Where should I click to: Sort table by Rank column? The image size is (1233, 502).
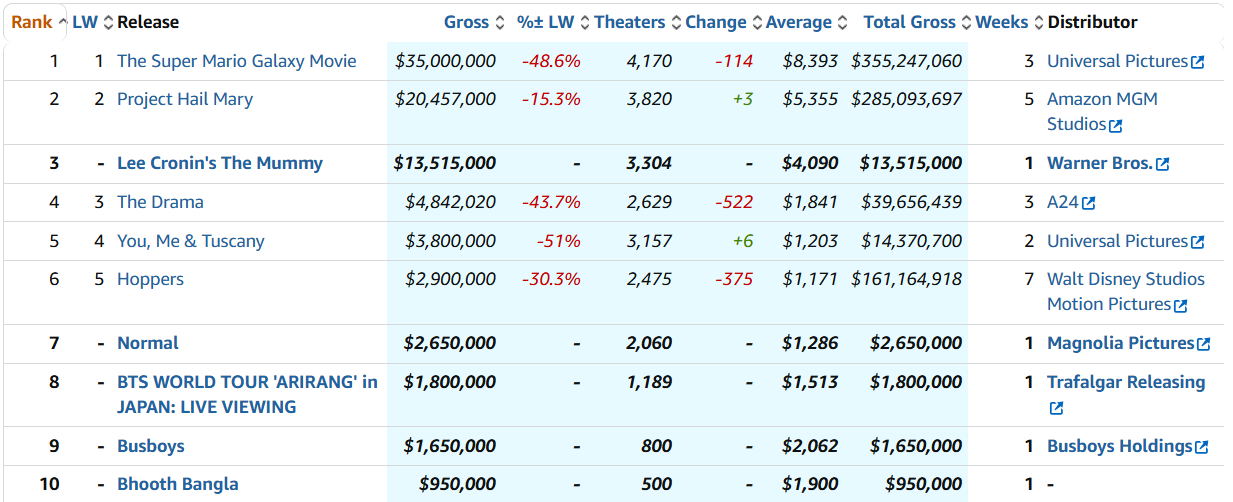[31, 22]
